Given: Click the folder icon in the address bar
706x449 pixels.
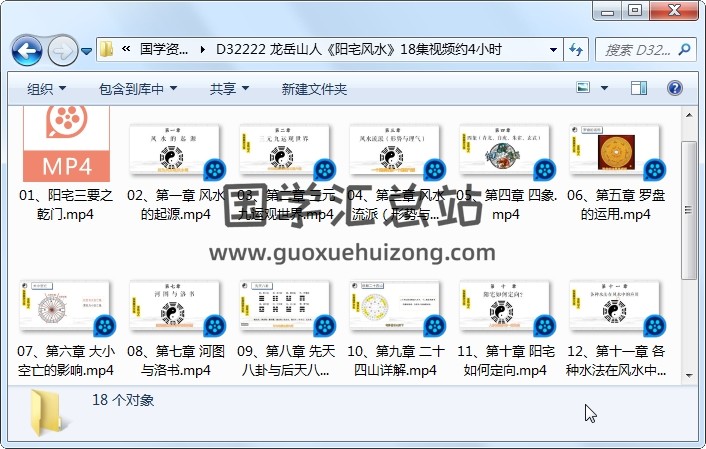Looking at the screenshot, I should [107, 49].
